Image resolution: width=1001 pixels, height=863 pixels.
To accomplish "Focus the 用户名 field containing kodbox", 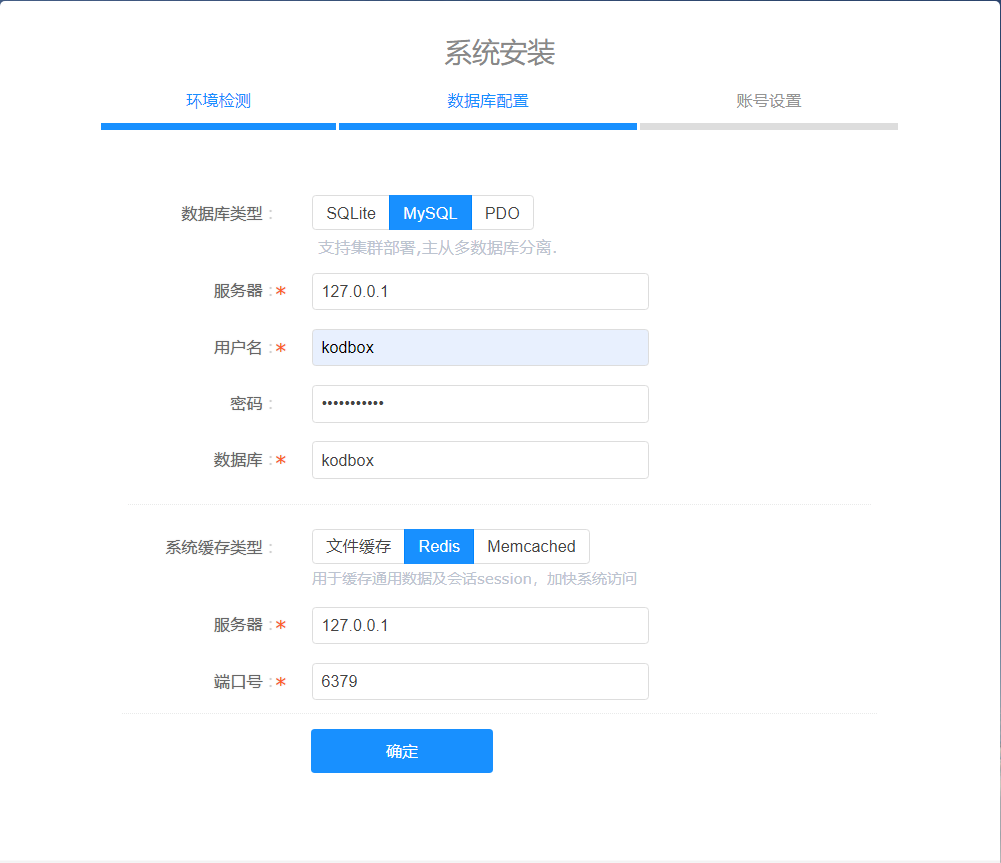I will [x=480, y=347].
